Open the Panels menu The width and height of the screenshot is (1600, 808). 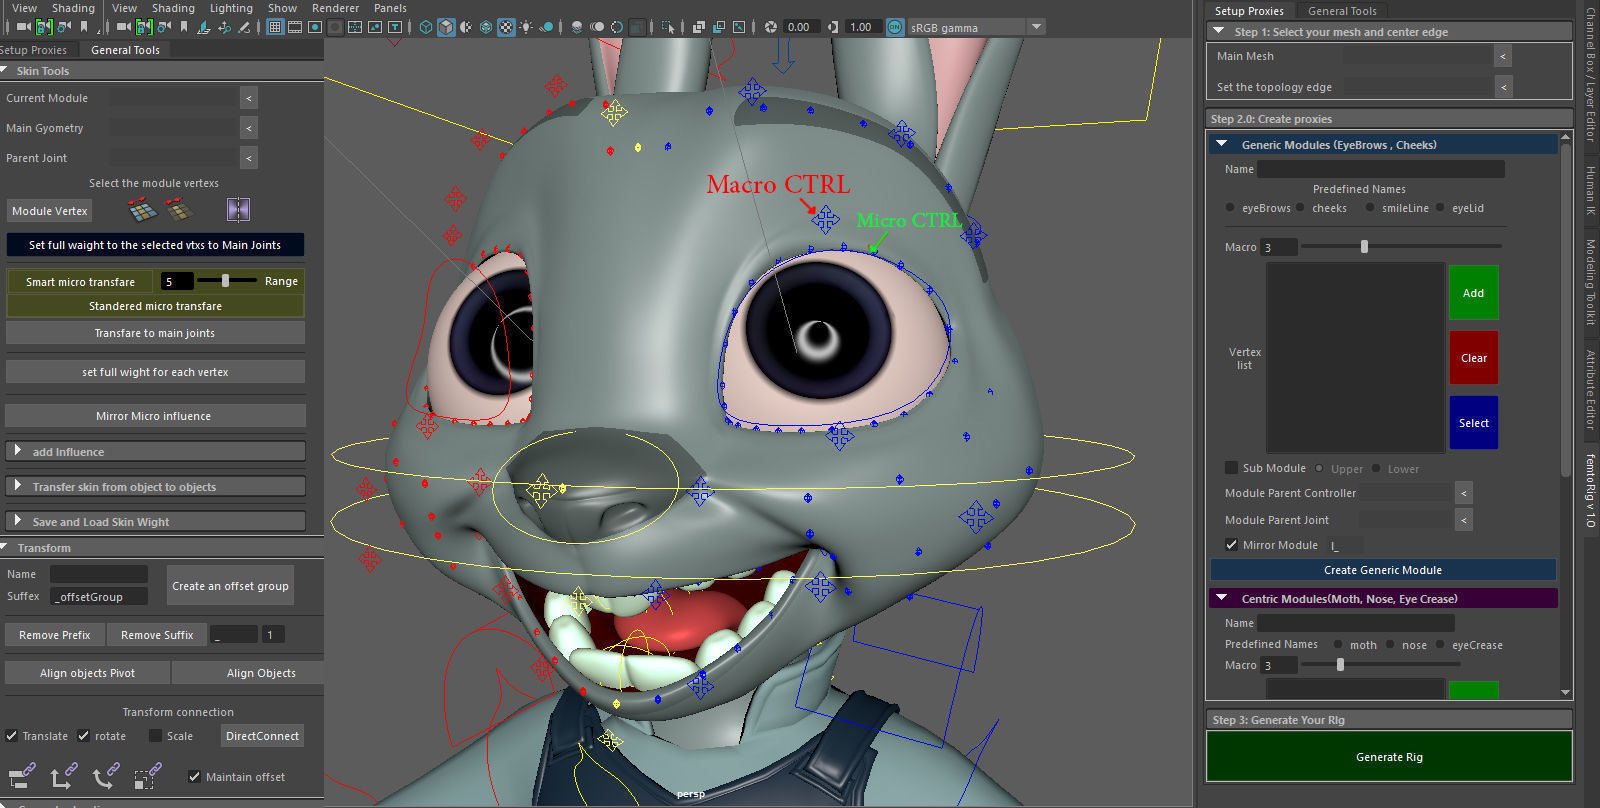tap(390, 8)
